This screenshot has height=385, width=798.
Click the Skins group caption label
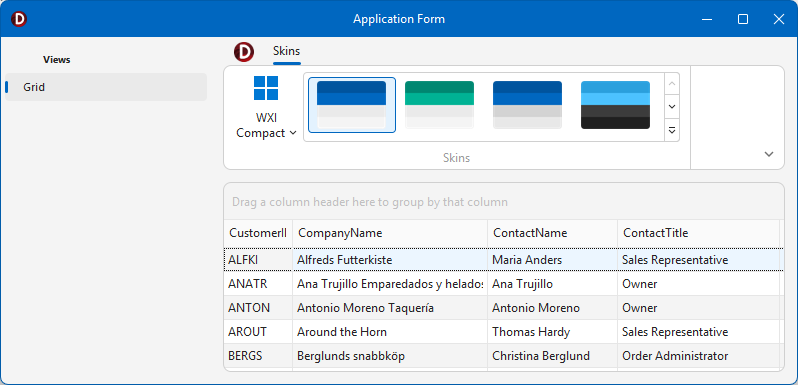click(x=457, y=158)
